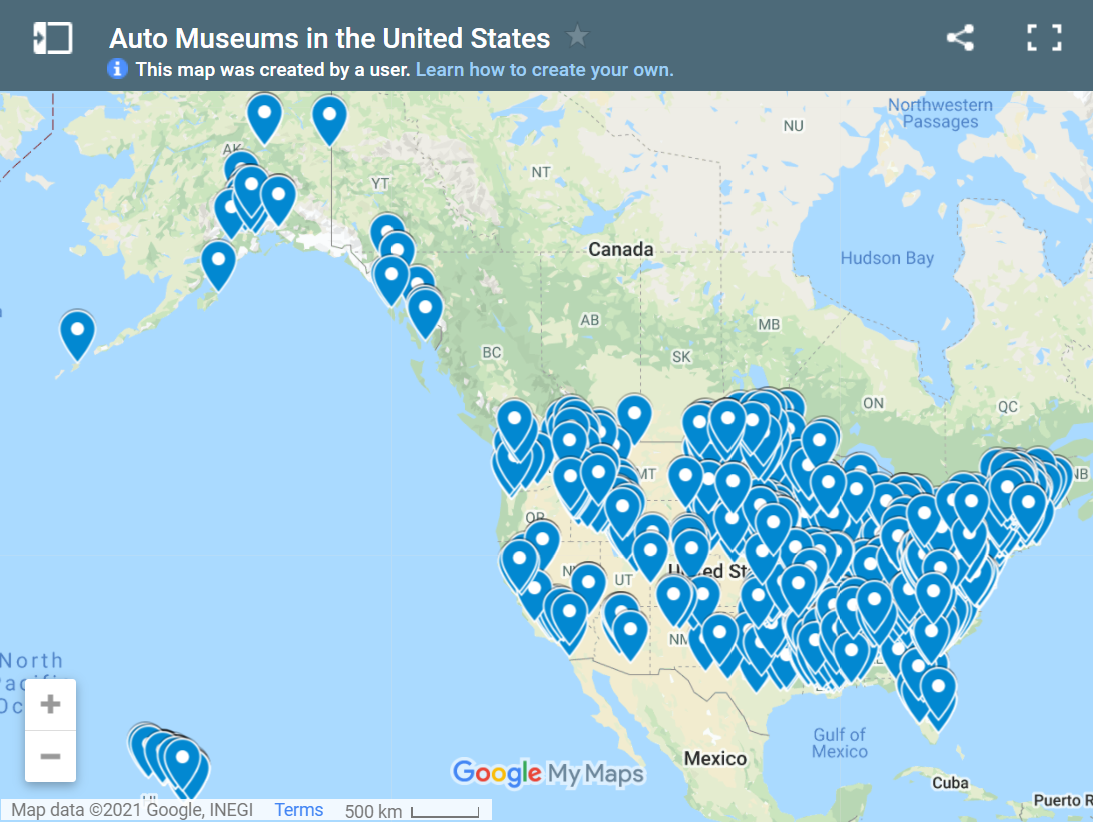Toggle fullscreen view of the map
The height and width of the screenshot is (822, 1093).
1043,37
